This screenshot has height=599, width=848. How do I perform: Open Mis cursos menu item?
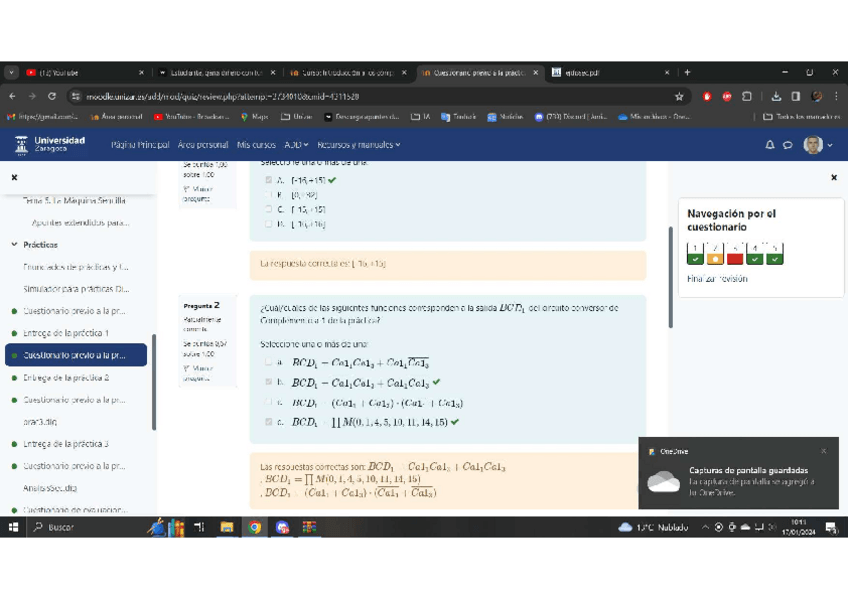(256, 145)
